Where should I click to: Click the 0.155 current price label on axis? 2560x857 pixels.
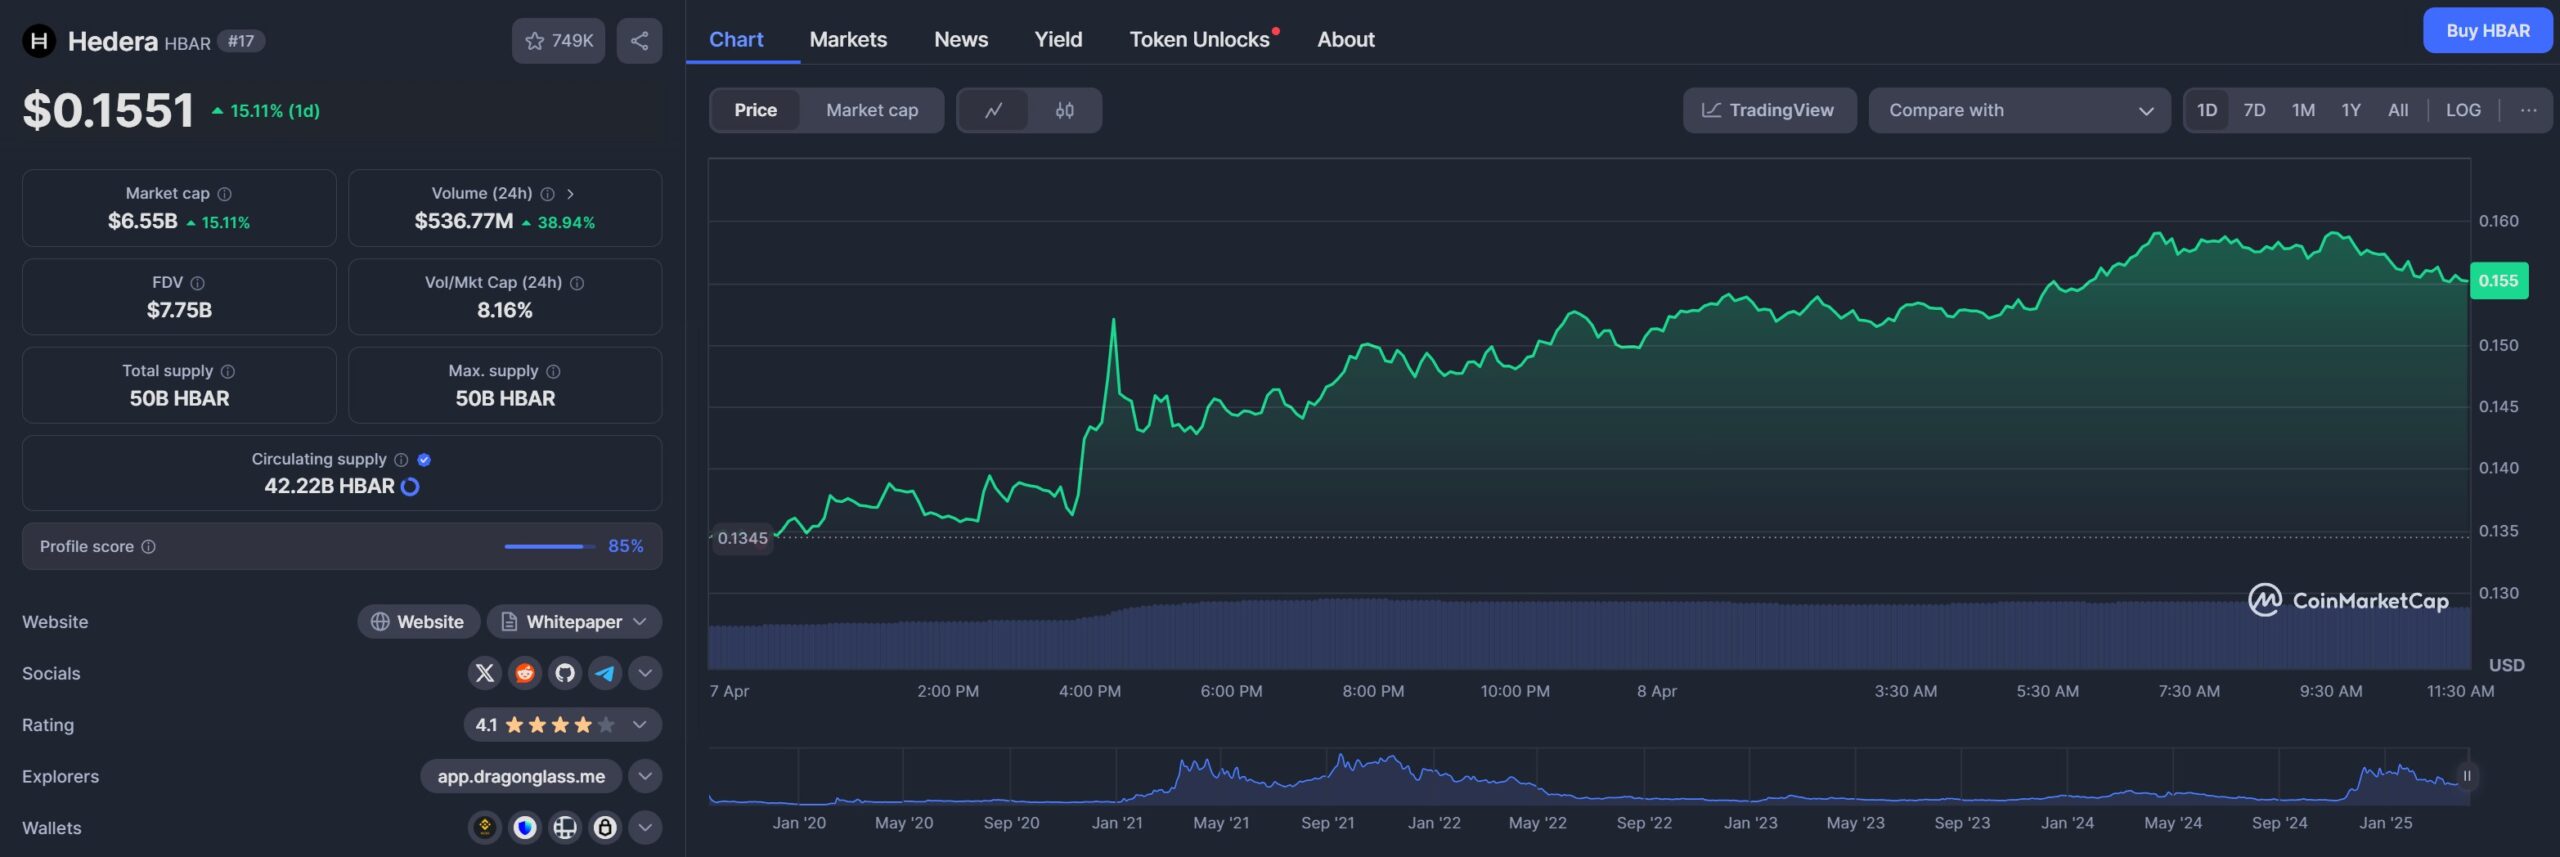2498,281
